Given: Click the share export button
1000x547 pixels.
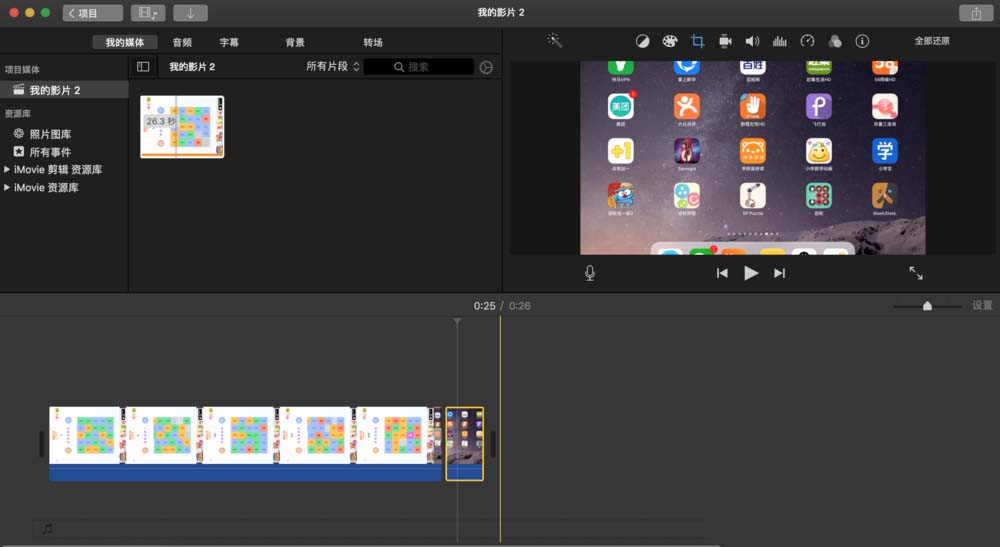Looking at the screenshot, I should [x=976, y=13].
